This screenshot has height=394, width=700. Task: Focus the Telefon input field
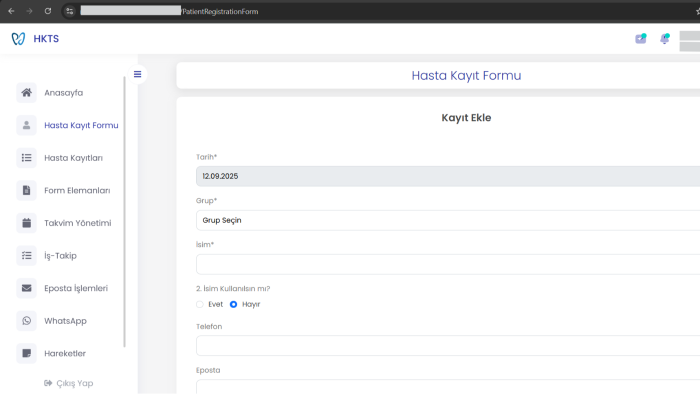(x=448, y=345)
